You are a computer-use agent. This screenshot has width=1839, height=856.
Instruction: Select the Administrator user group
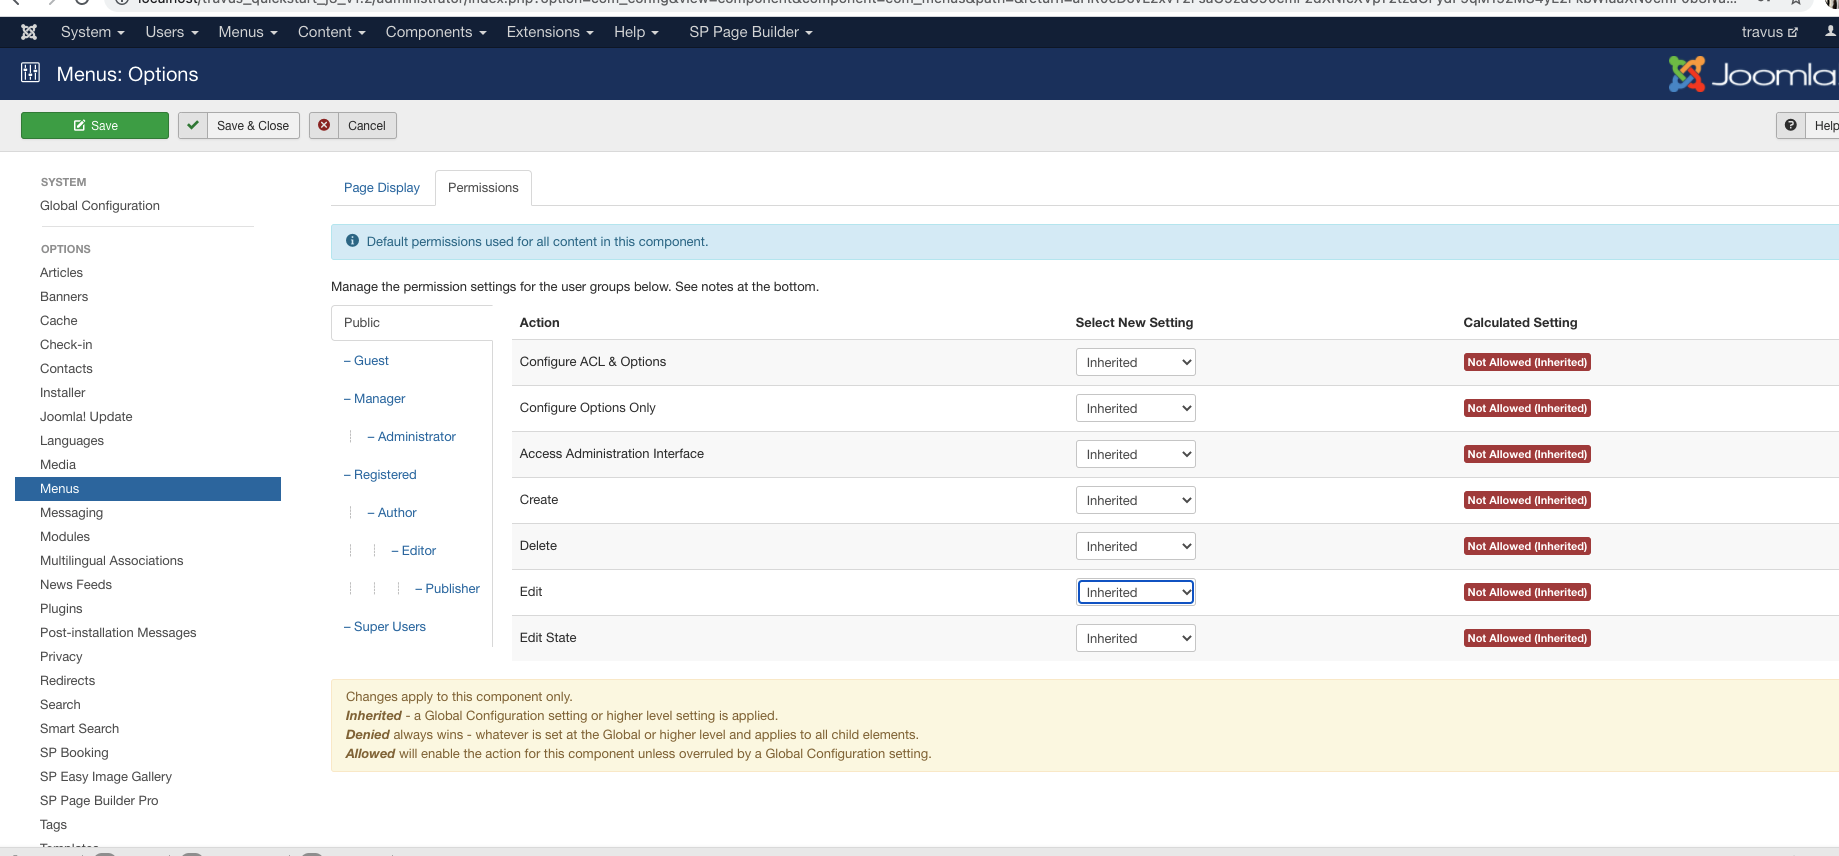[x=416, y=437]
